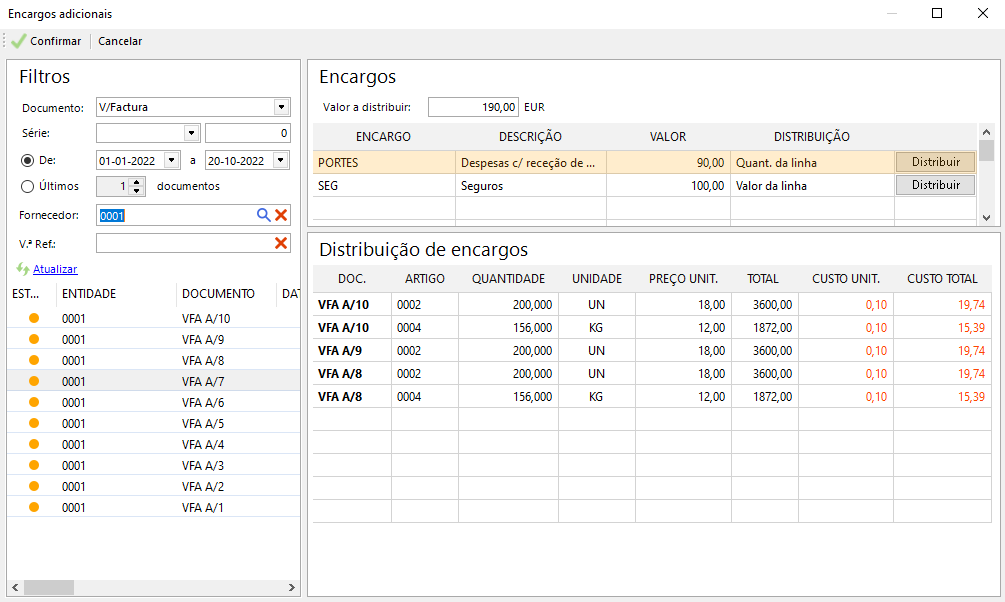Click the Valor a distribuir input field

(473, 107)
